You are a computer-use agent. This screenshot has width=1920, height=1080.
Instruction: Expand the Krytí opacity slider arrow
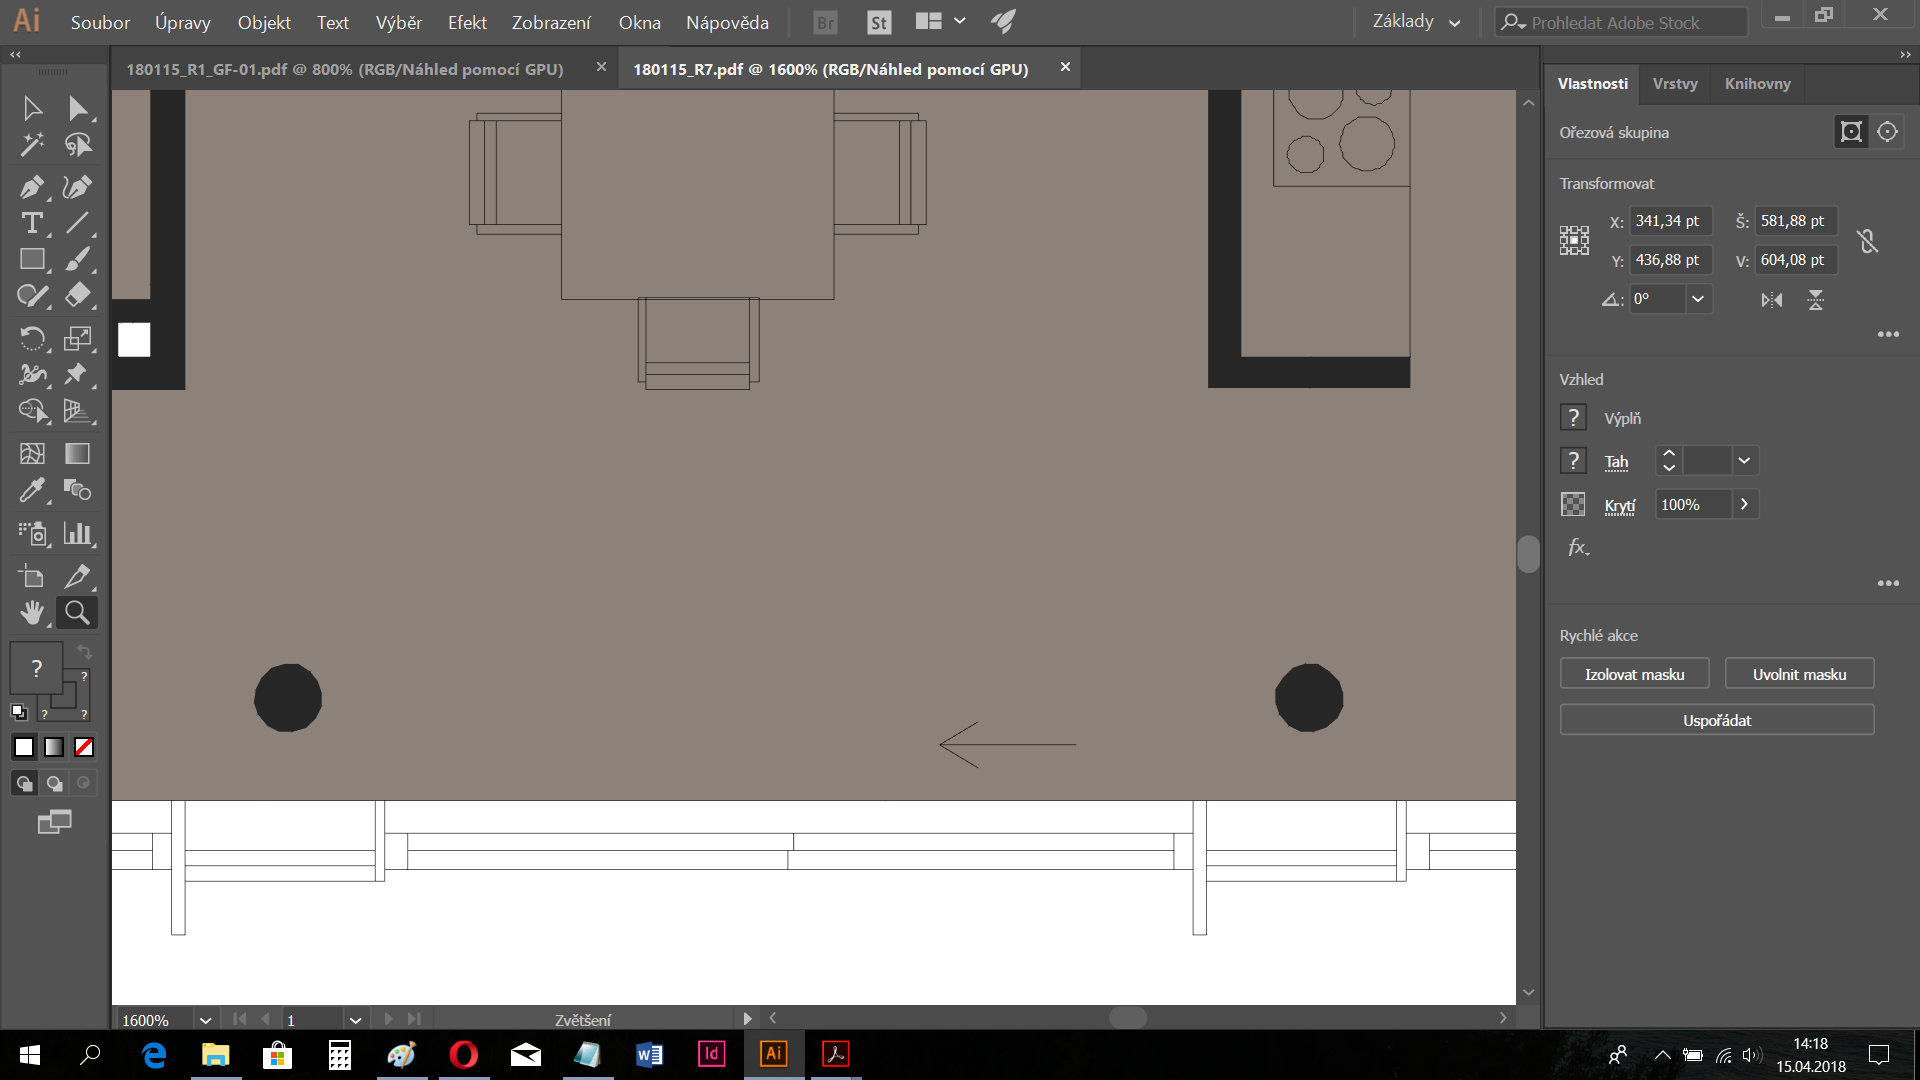tap(1744, 504)
